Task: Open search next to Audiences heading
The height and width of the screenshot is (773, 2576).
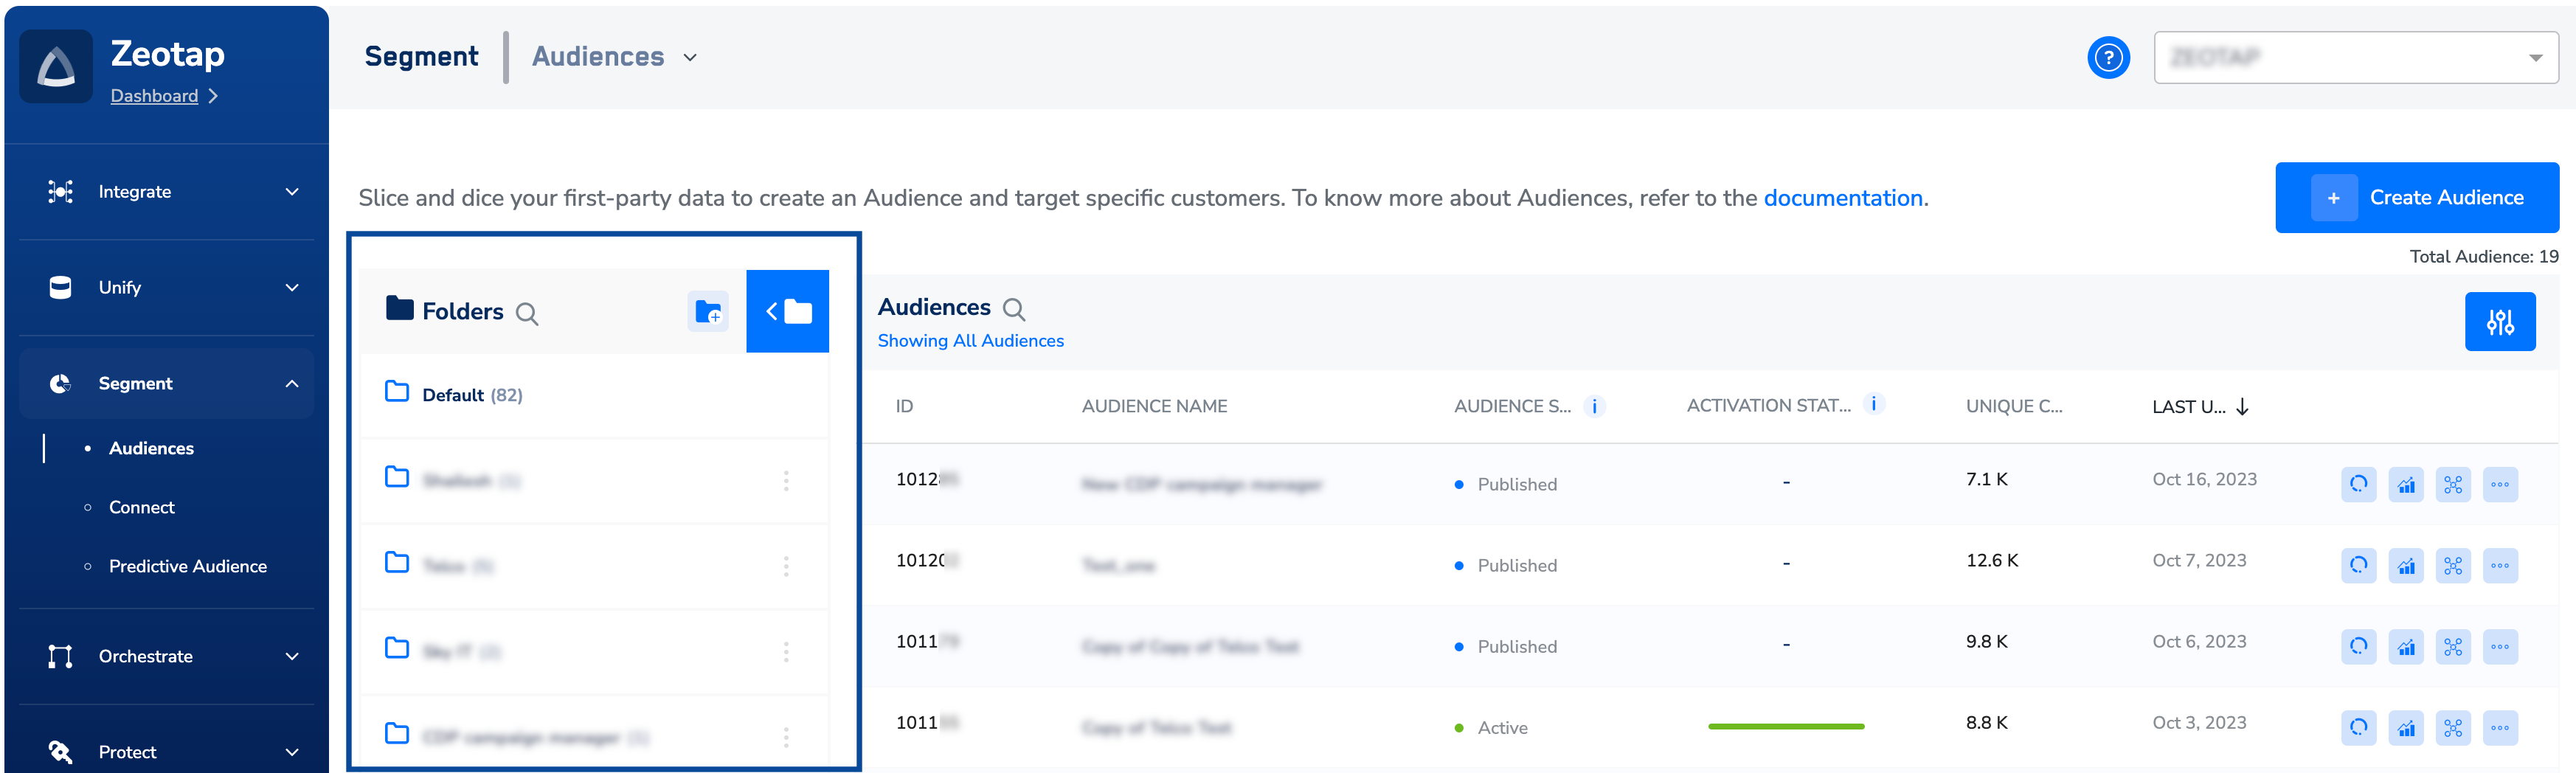Action: click(1014, 309)
